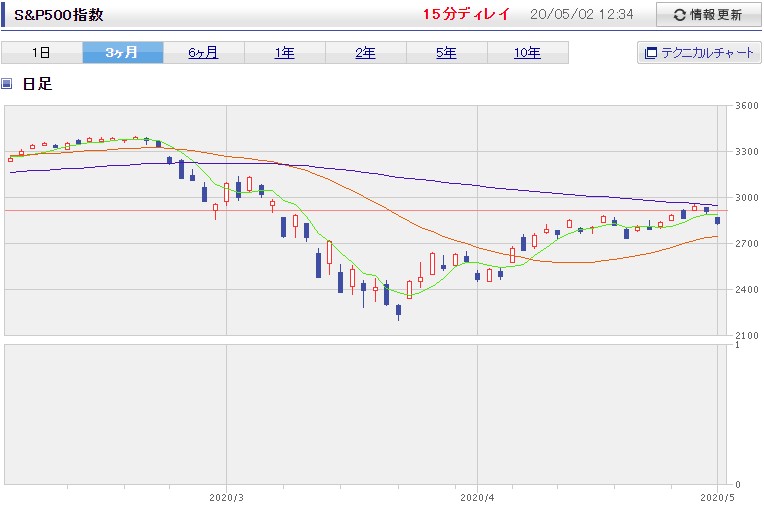
Task: Switch to the 5年 period tab
Action: [x=446, y=53]
